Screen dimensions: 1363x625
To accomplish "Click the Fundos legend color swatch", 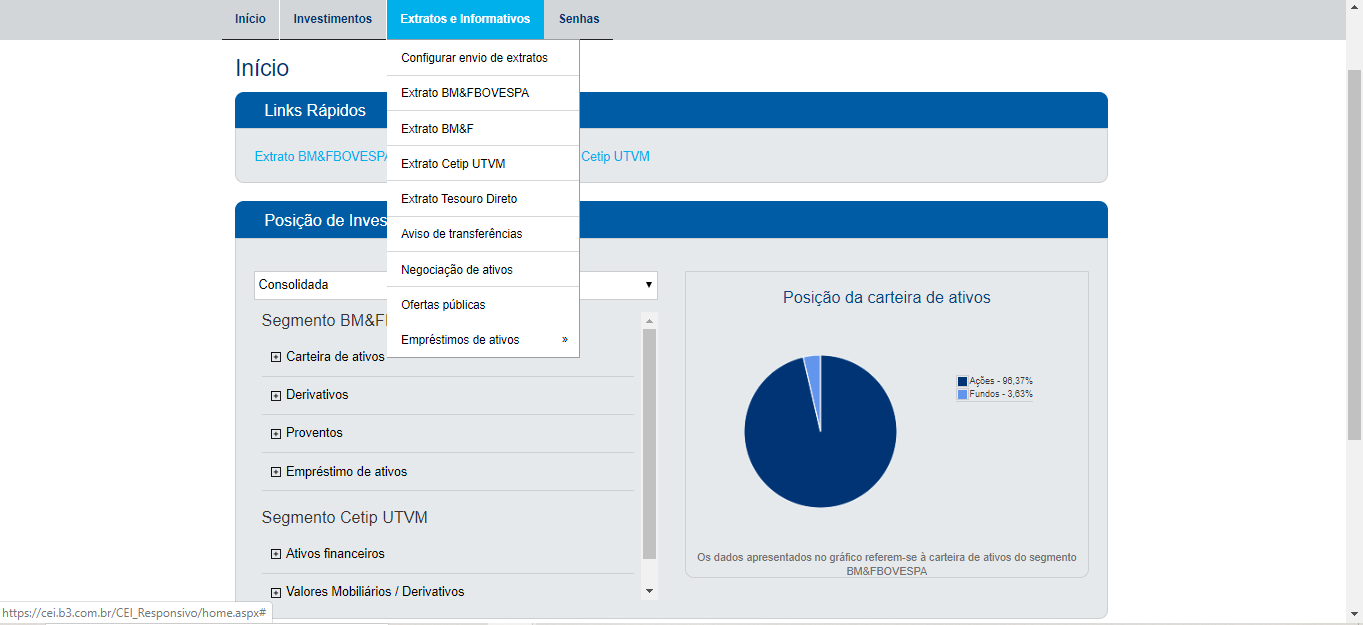I will coord(962,394).
